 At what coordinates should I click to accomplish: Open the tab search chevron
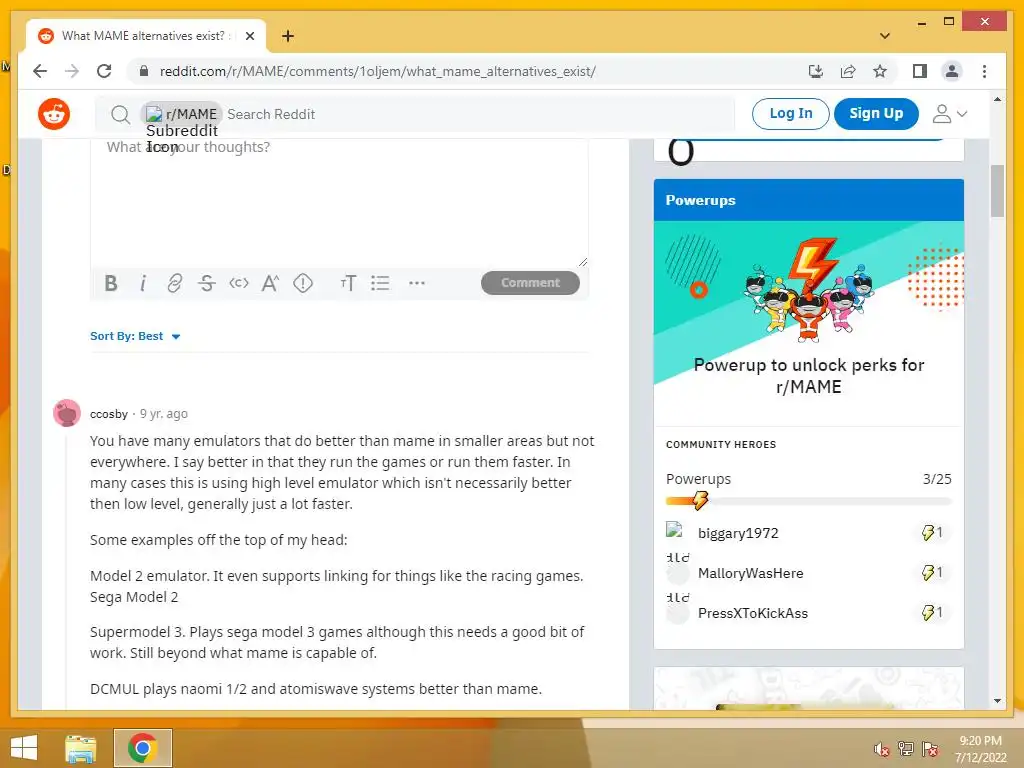(x=885, y=36)
